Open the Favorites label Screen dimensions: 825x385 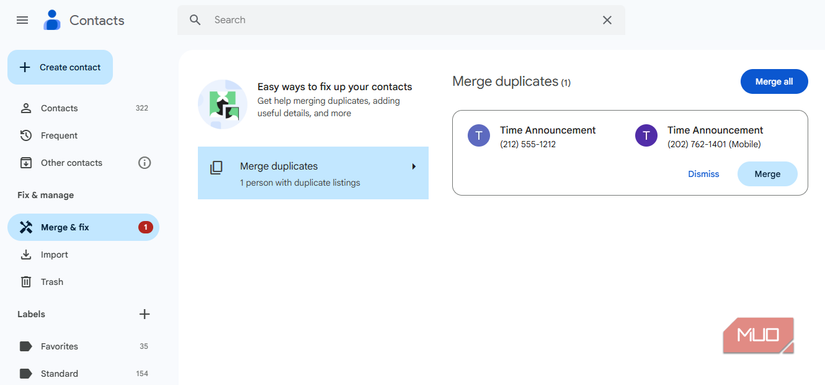83,347
